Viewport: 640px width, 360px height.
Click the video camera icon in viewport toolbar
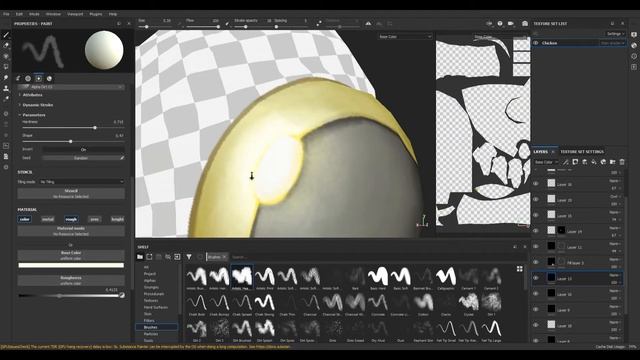(x=511, y=24)
